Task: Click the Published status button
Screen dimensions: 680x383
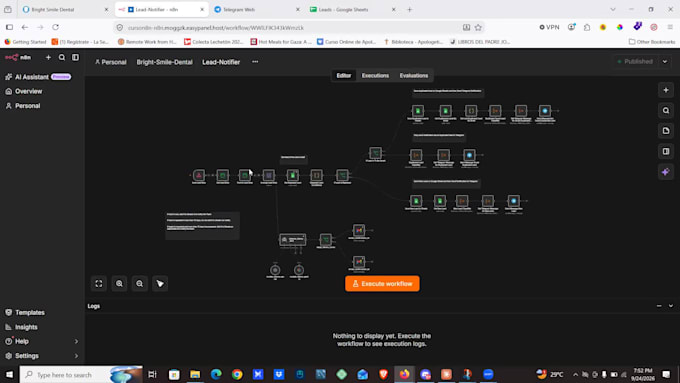Action: [635, 62]
